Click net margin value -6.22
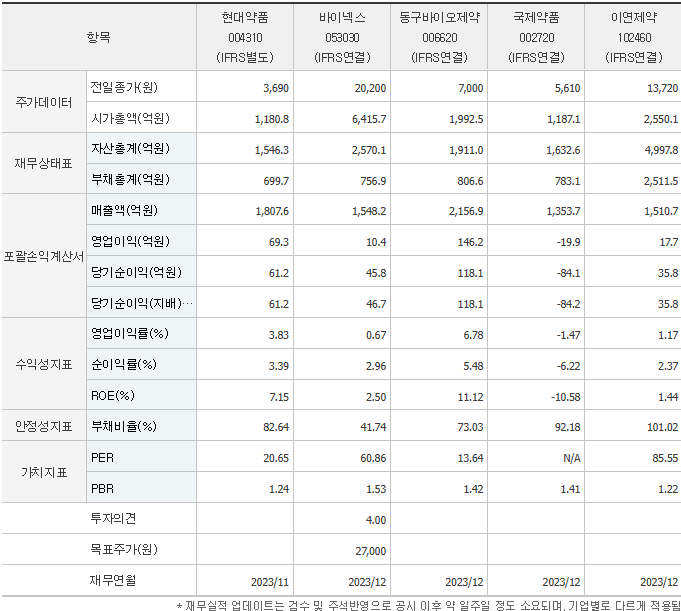 pyautogui.click(x=569, y=366)
